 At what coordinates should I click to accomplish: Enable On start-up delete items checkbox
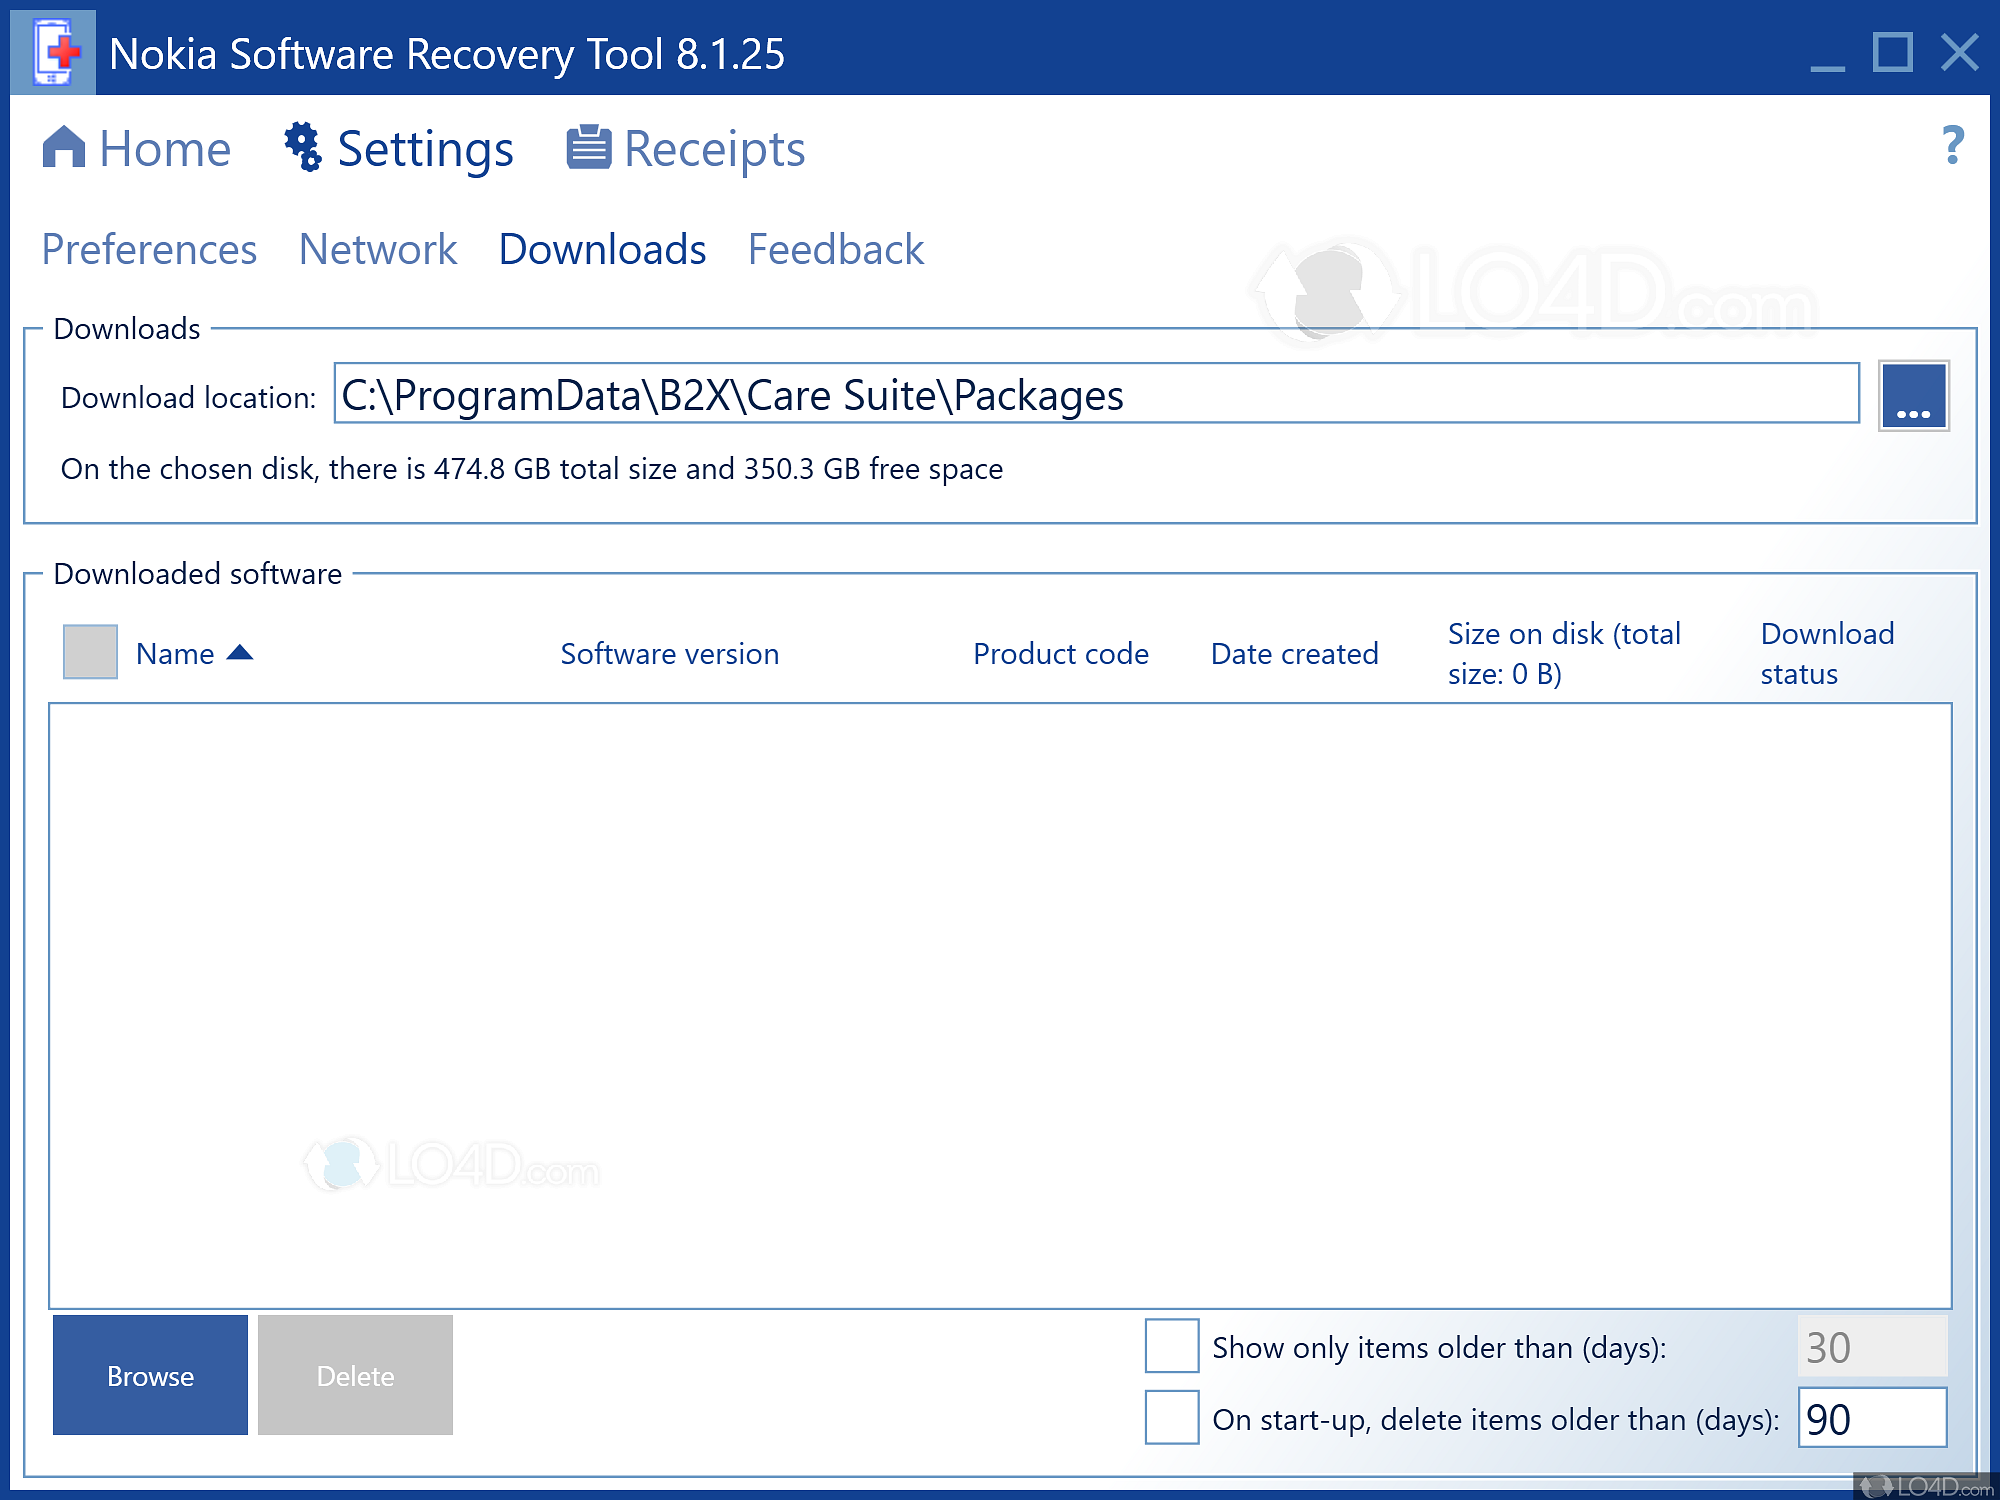1171,1417
